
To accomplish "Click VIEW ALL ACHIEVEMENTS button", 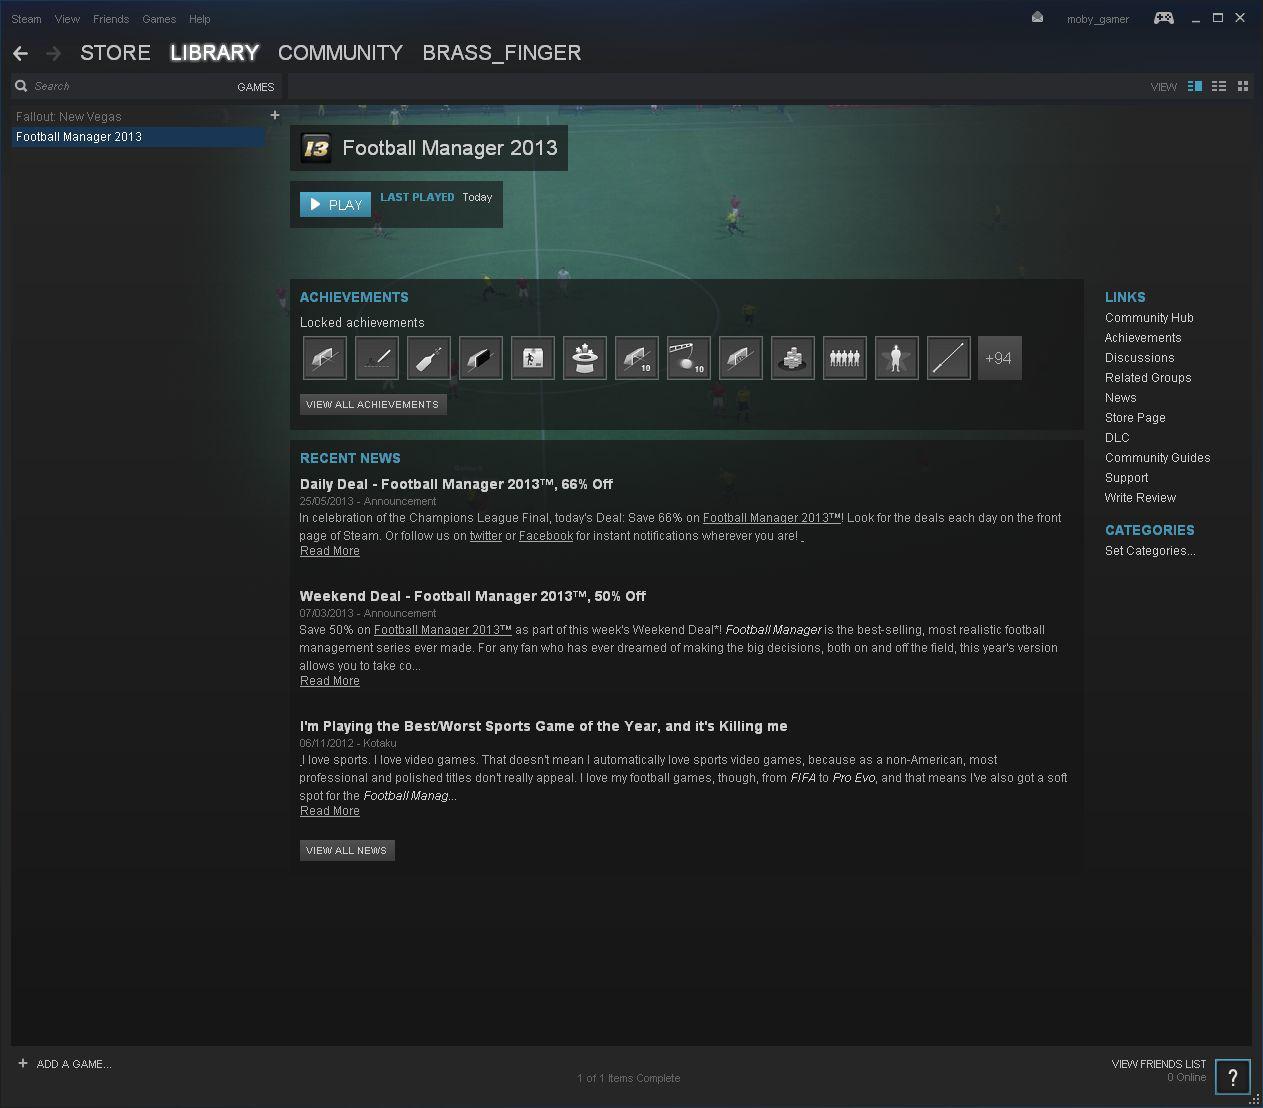I will (x=373, y=404).
